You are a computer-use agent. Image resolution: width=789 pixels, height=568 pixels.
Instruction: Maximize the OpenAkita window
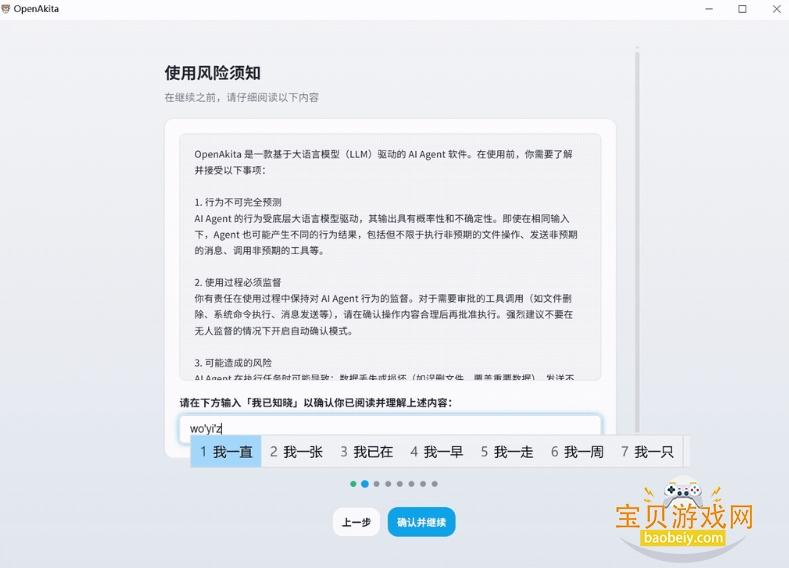click(x=742, y=9)
